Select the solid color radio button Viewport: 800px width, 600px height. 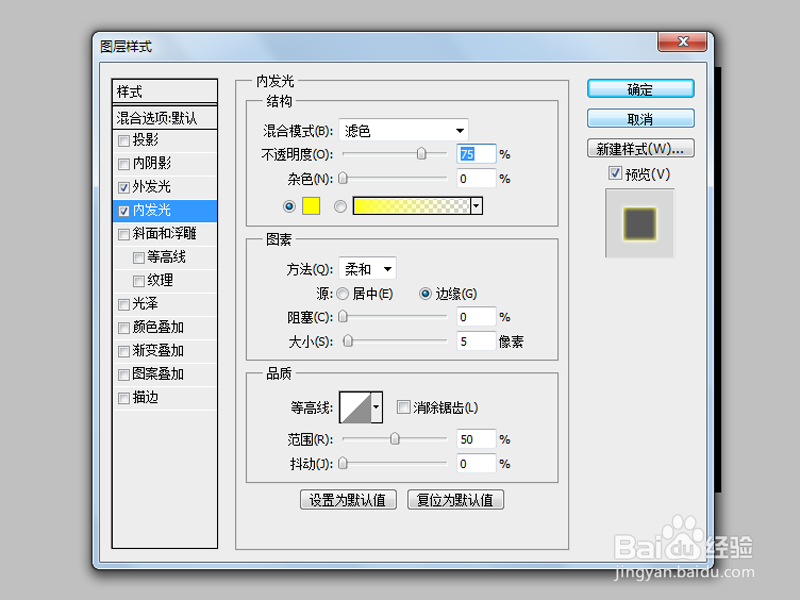click(289, 206)
